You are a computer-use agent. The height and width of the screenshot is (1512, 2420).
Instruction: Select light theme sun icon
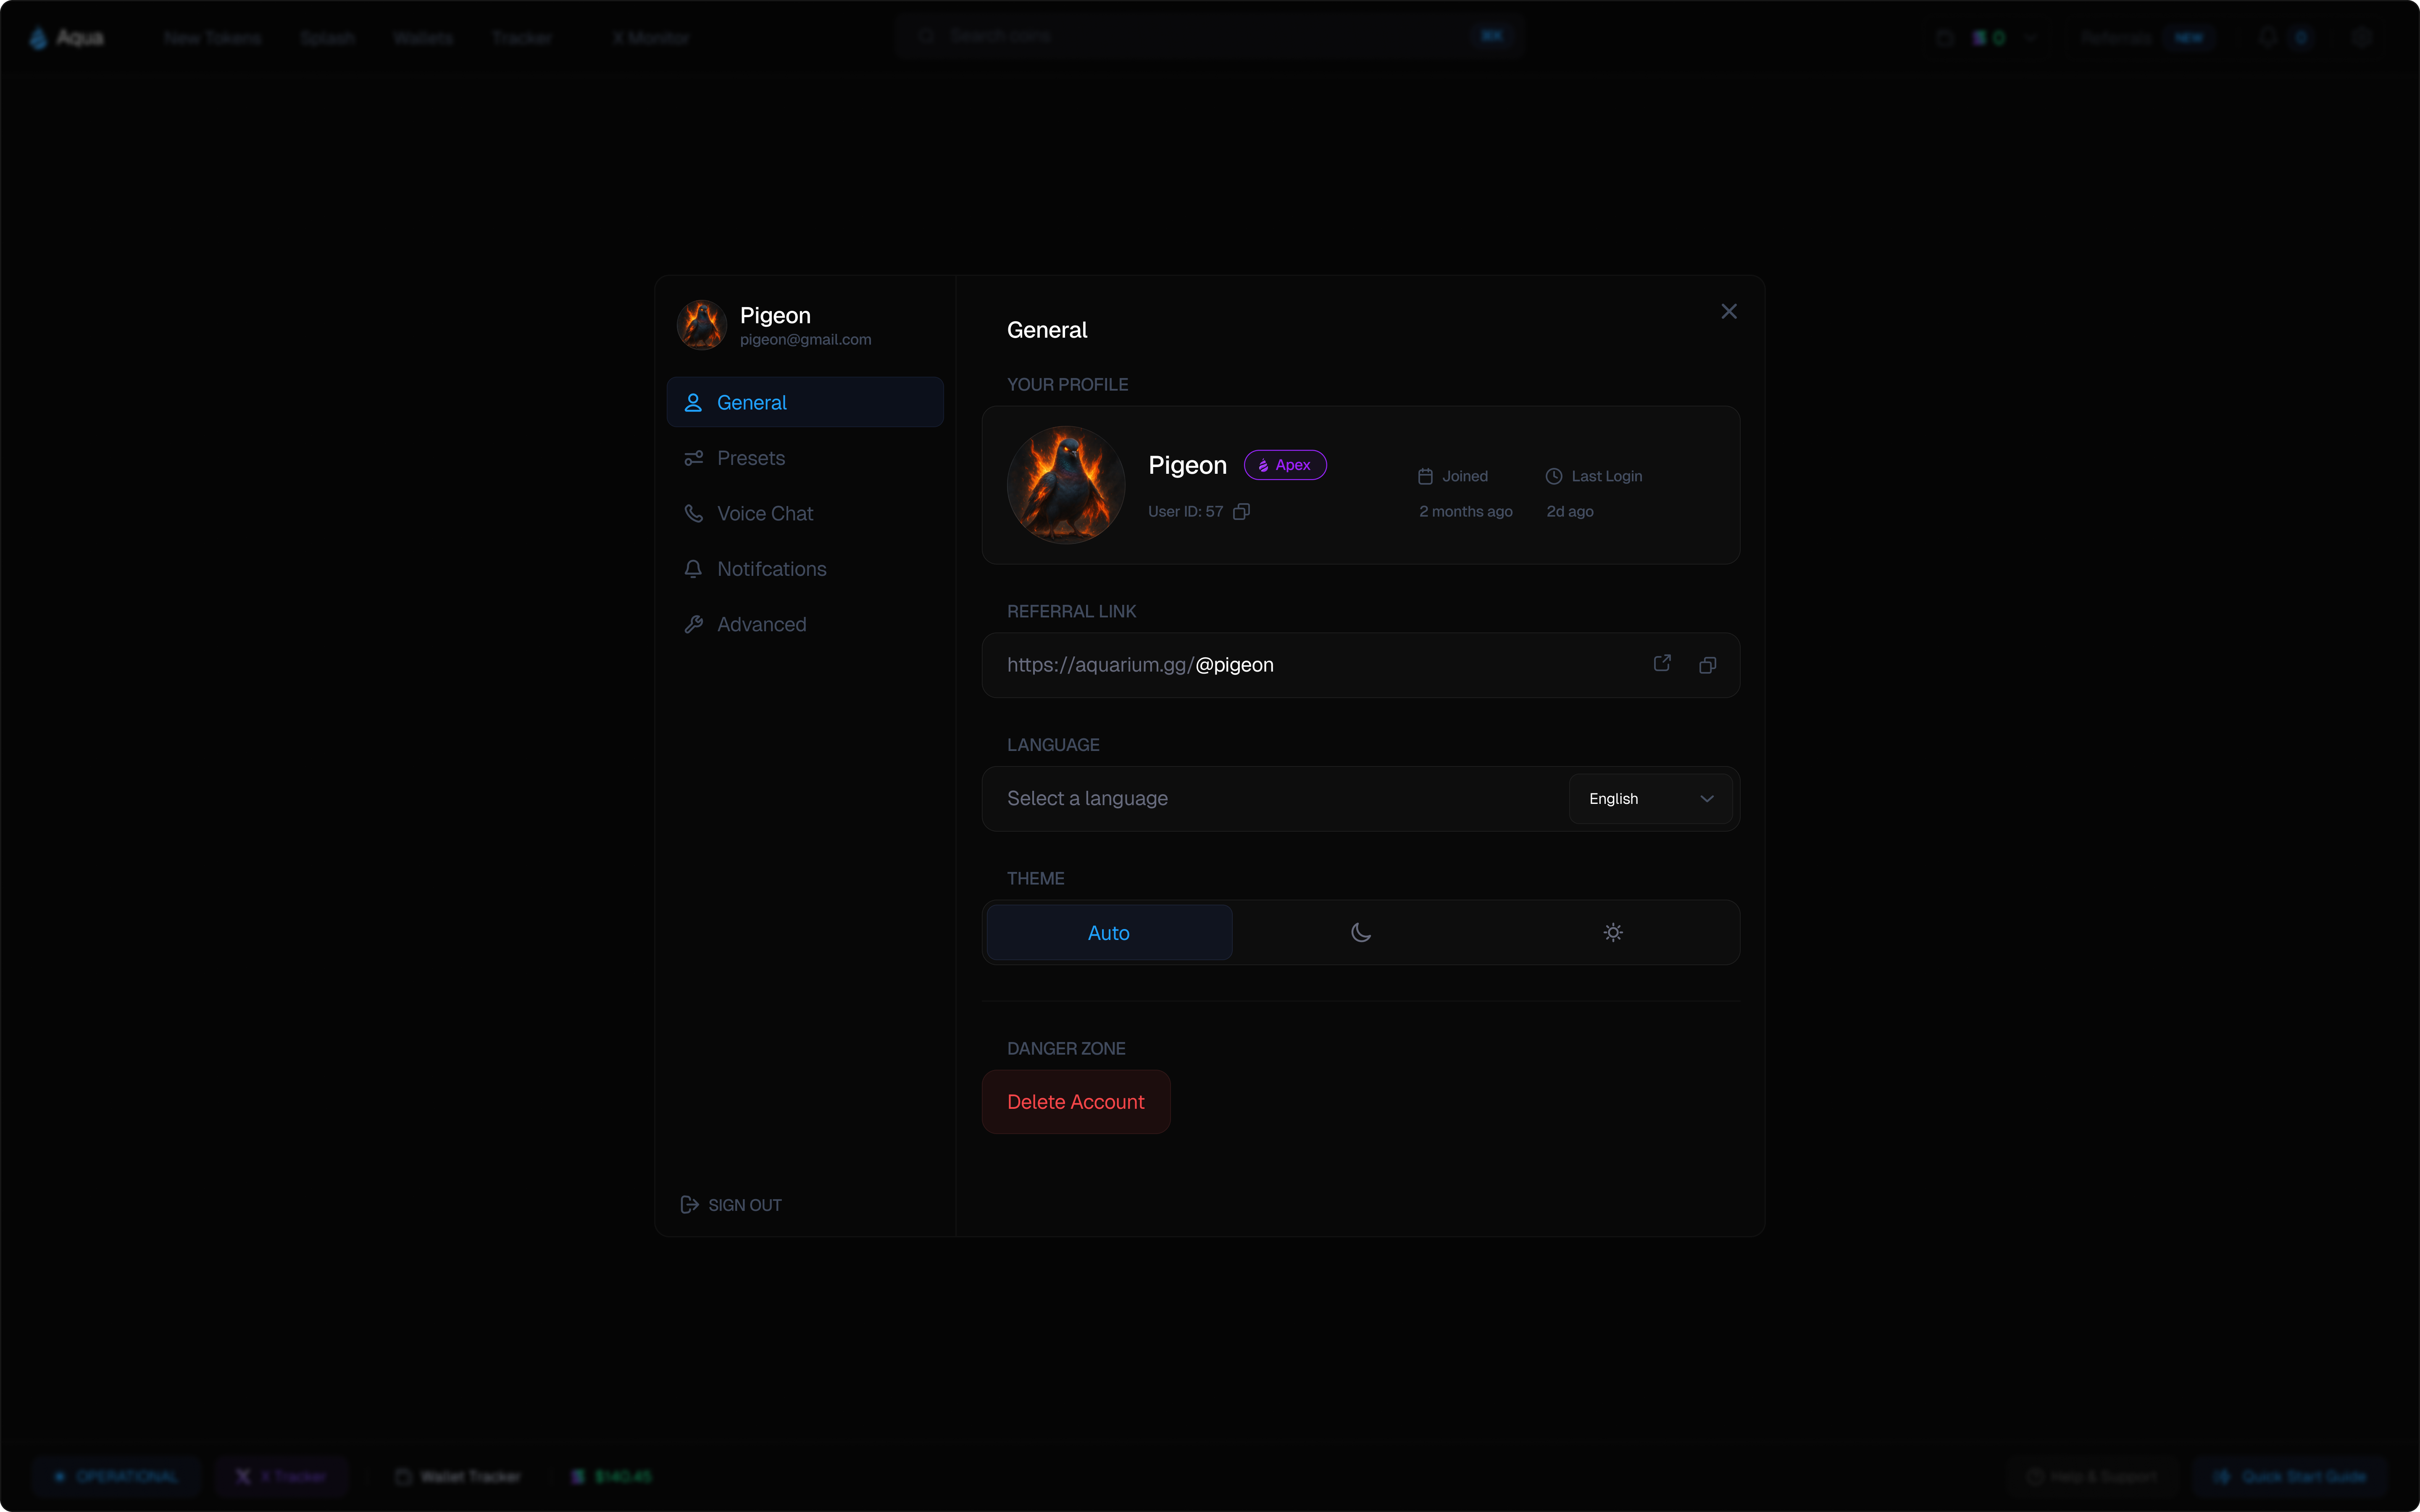[1613, 933]
